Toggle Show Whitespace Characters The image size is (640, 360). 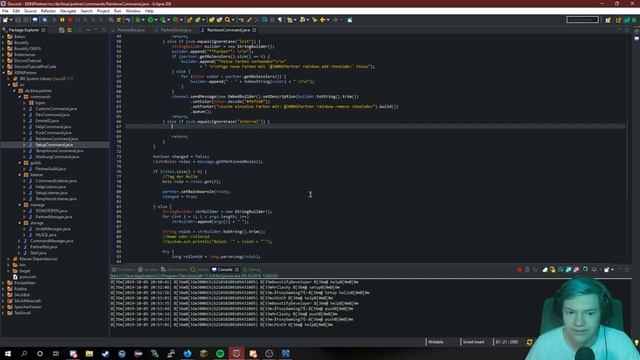coord(280,20)
